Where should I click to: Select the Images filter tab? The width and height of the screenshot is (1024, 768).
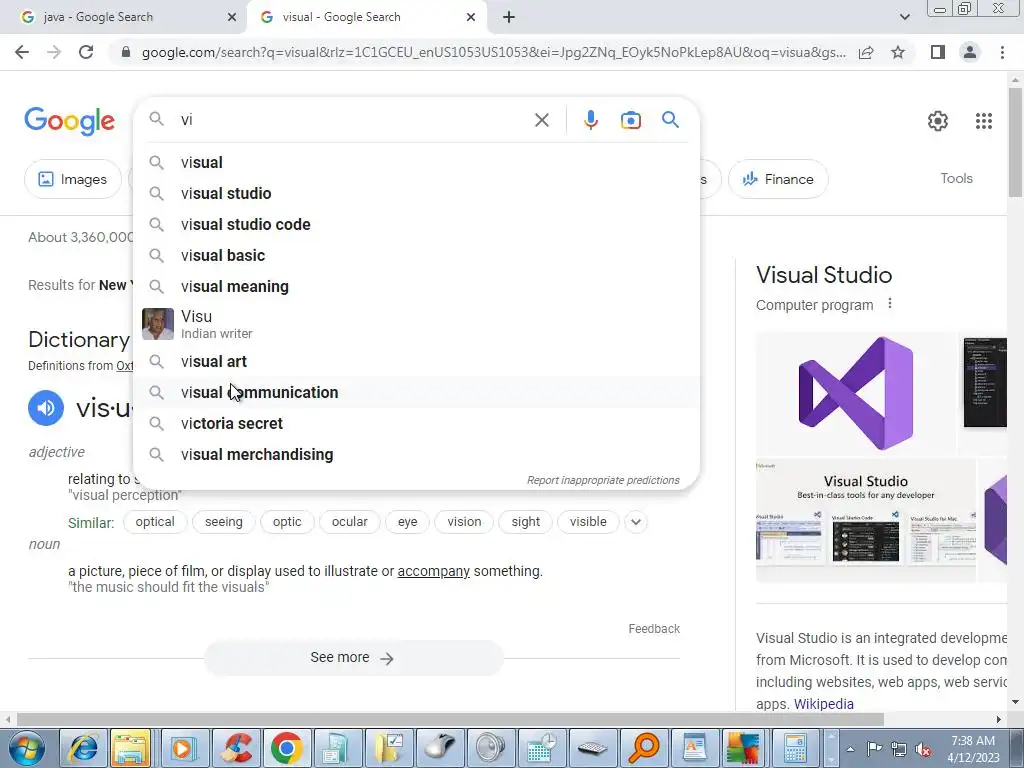(72, 179)
